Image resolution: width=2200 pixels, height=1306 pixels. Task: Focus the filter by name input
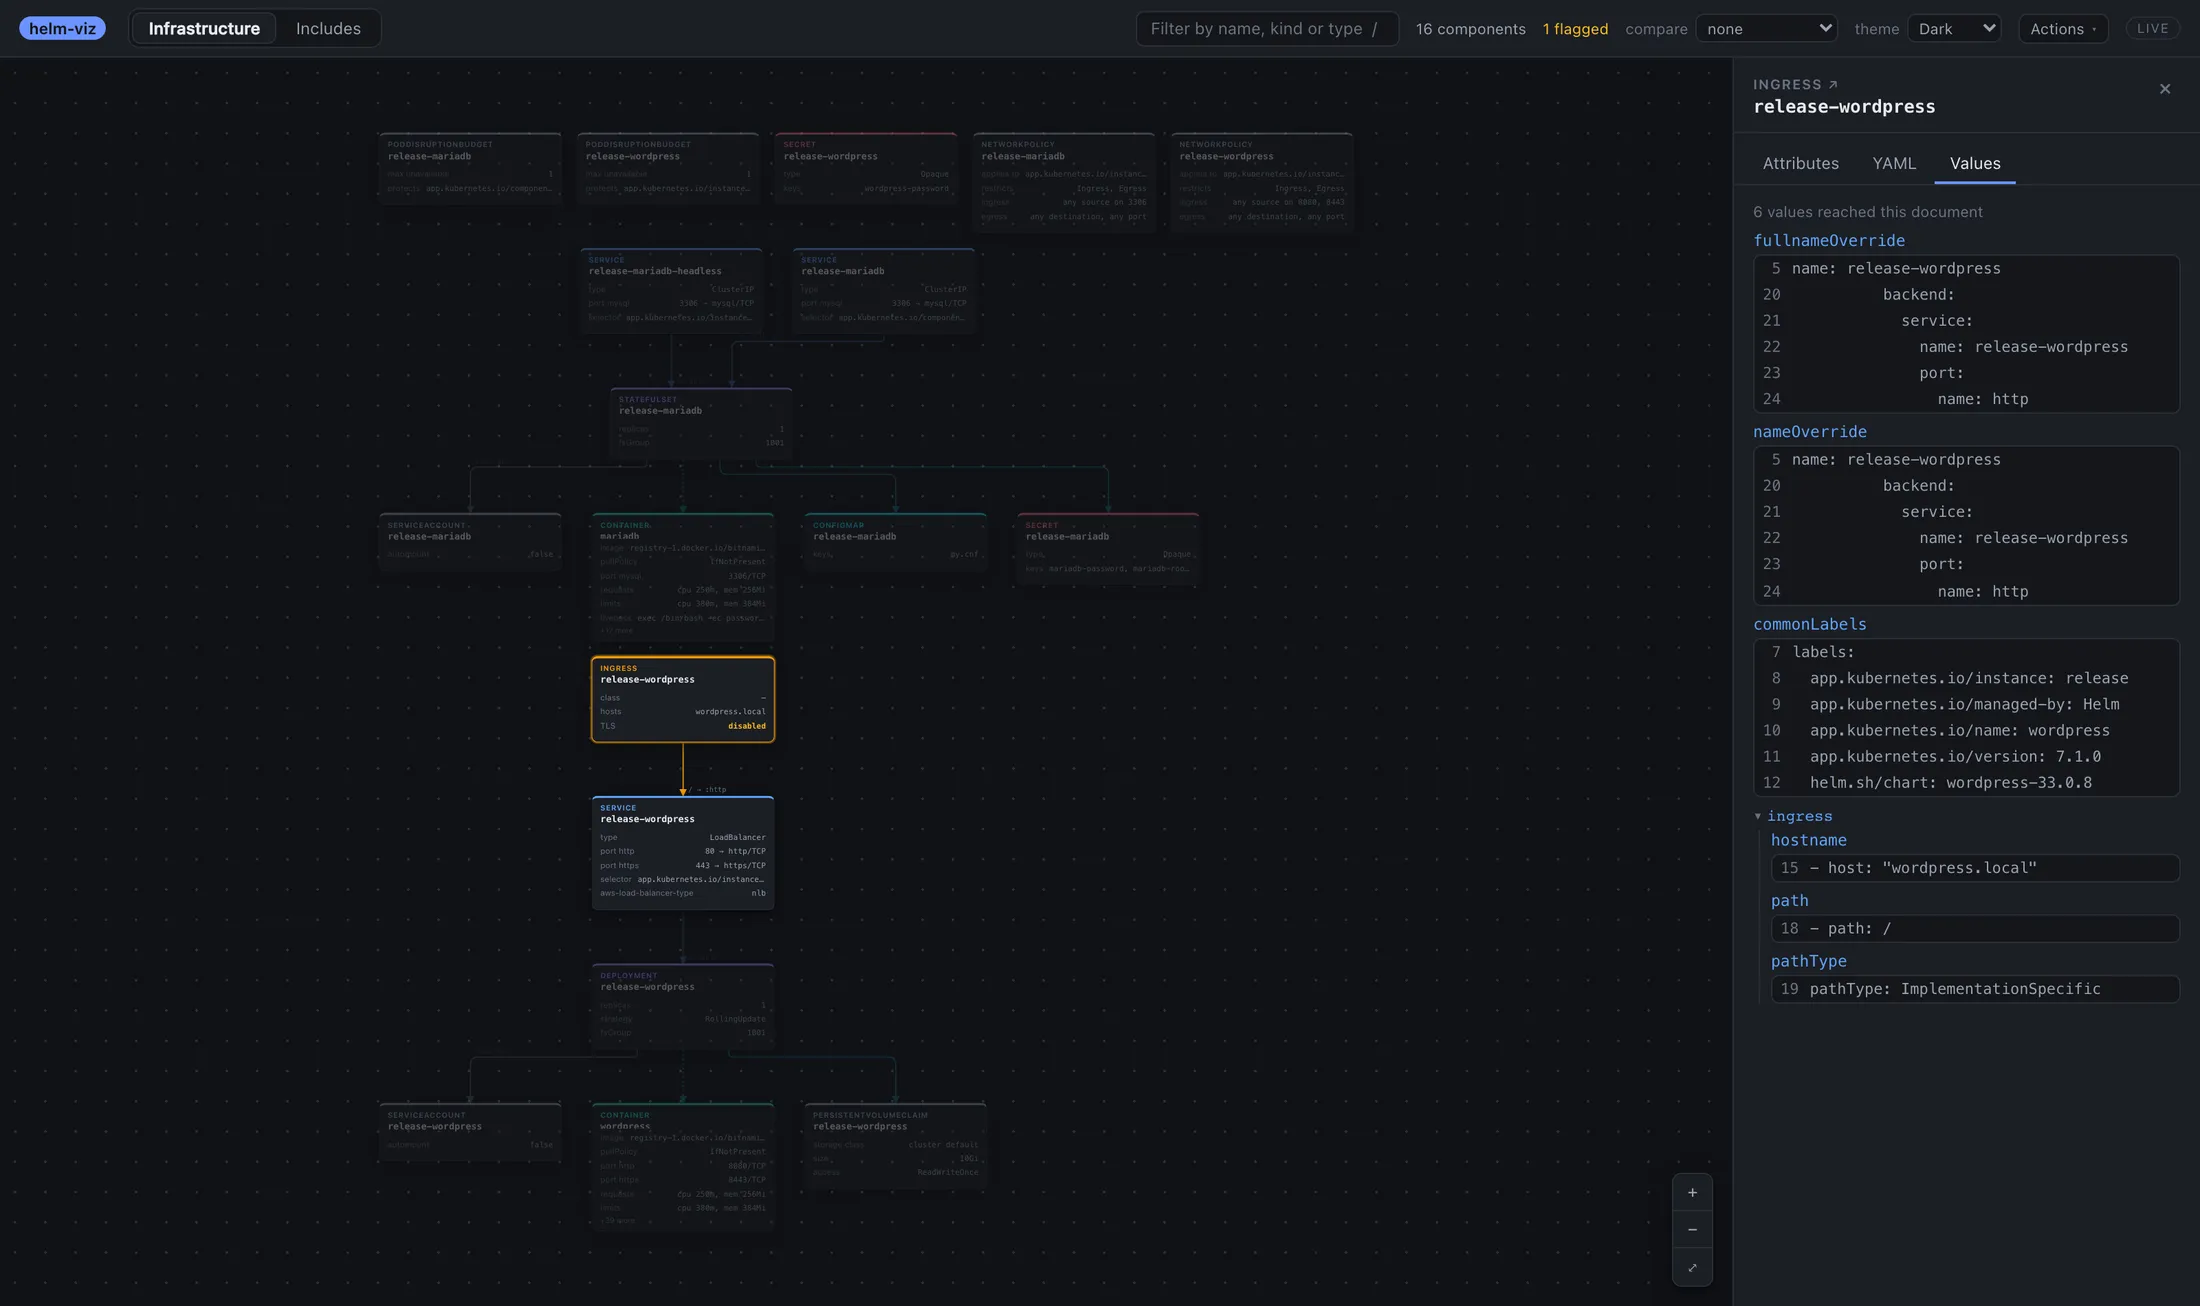(1266, 28)
